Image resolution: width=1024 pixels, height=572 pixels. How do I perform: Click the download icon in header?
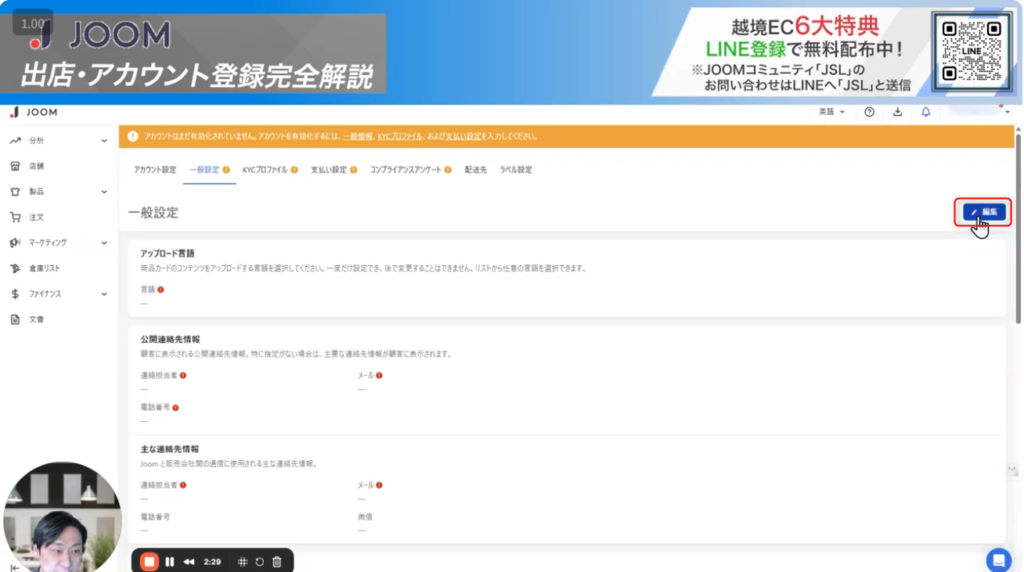coord(897,112)
